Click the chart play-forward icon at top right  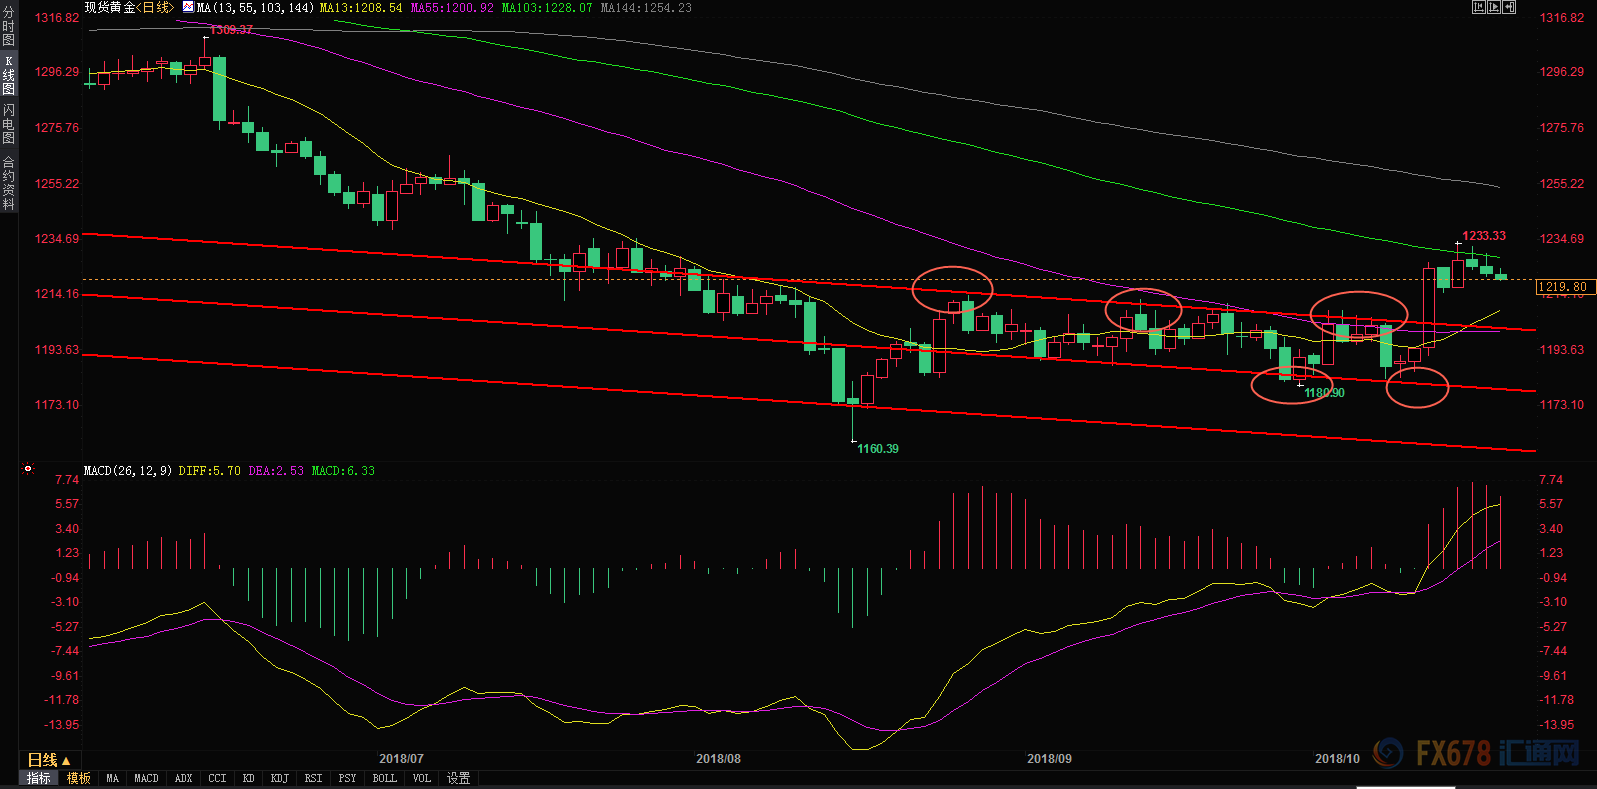point(1494,7)
